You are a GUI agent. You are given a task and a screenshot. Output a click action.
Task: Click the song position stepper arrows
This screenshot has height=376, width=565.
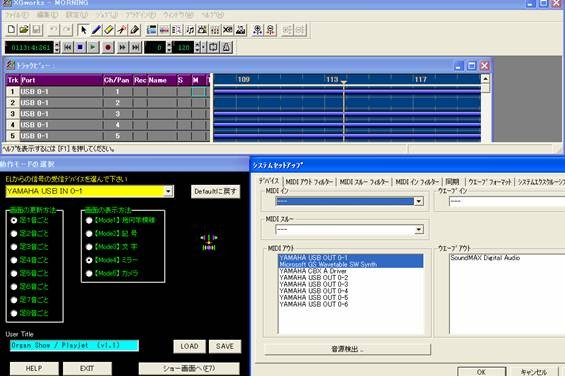coord(57,47)
